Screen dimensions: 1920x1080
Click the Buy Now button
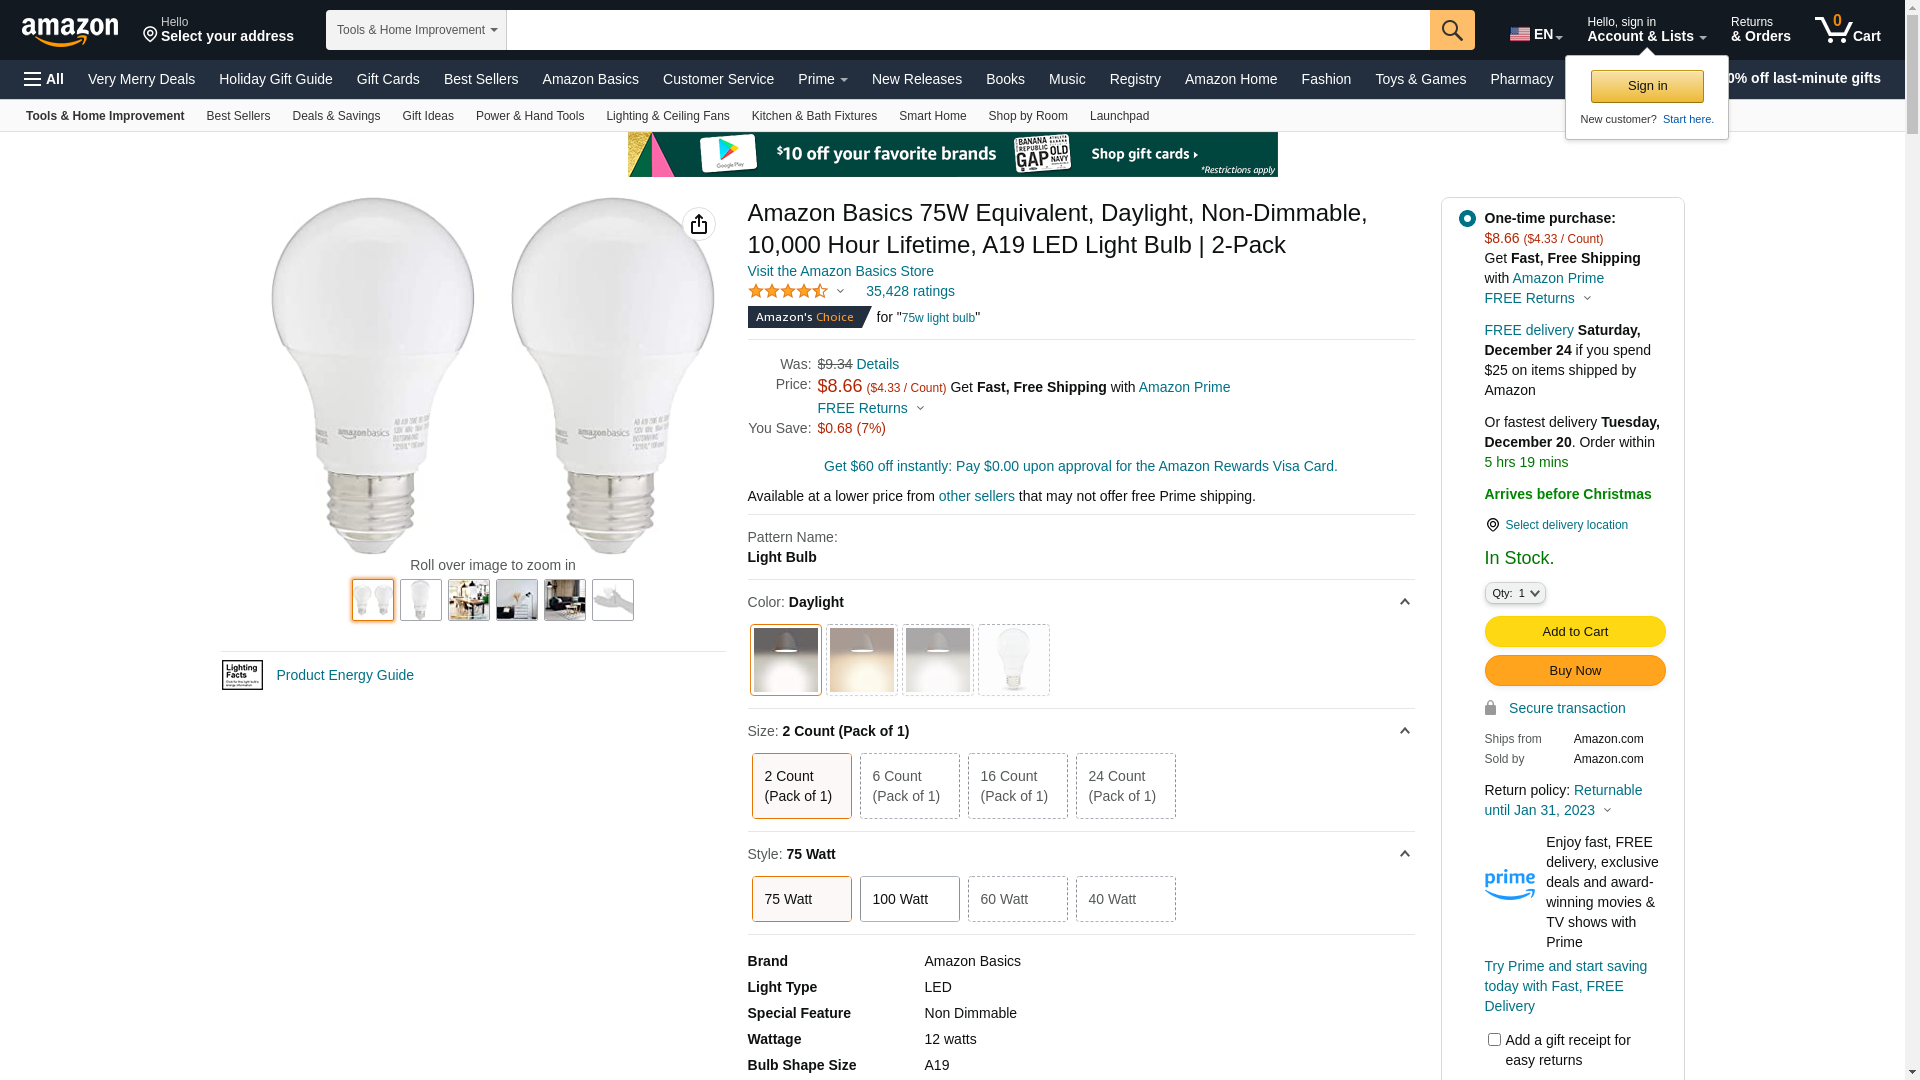tap(1575, 670)
